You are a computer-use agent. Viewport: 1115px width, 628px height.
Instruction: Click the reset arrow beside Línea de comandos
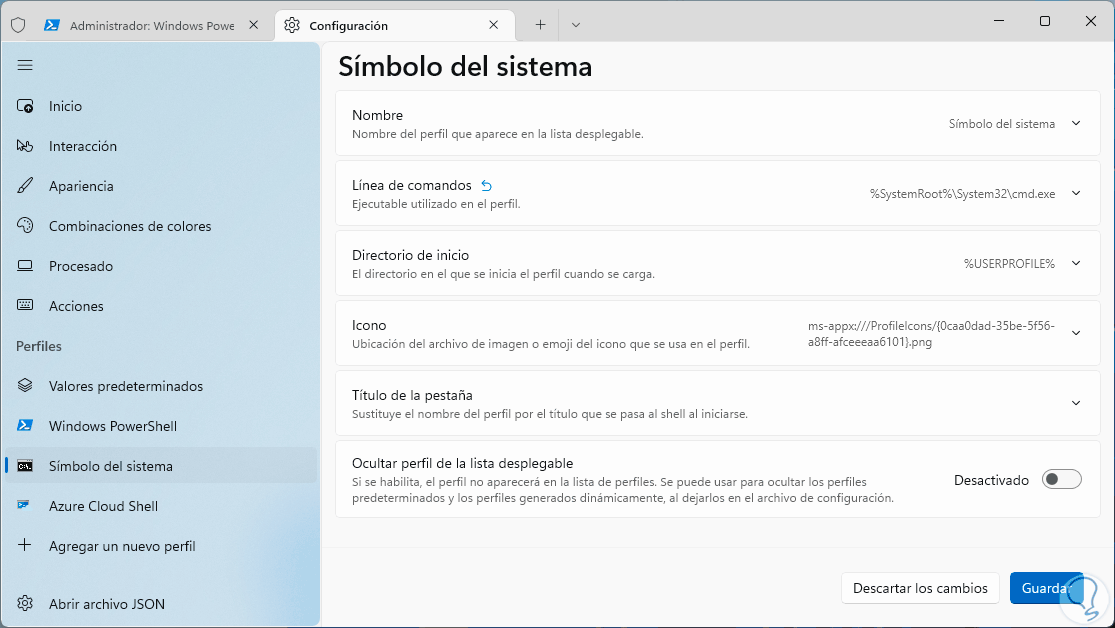click(487, 185)
